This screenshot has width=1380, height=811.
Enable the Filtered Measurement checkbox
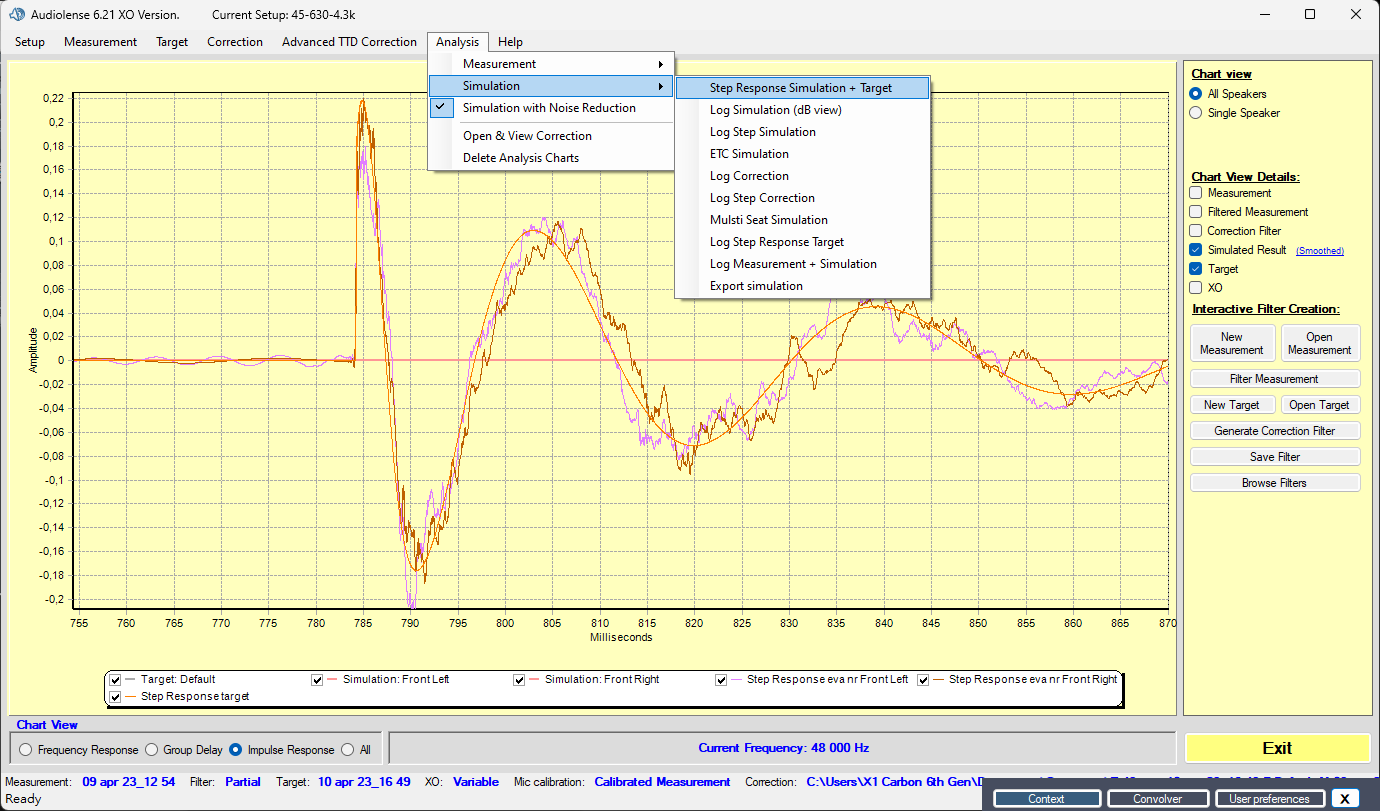(x=1196, y=212)
